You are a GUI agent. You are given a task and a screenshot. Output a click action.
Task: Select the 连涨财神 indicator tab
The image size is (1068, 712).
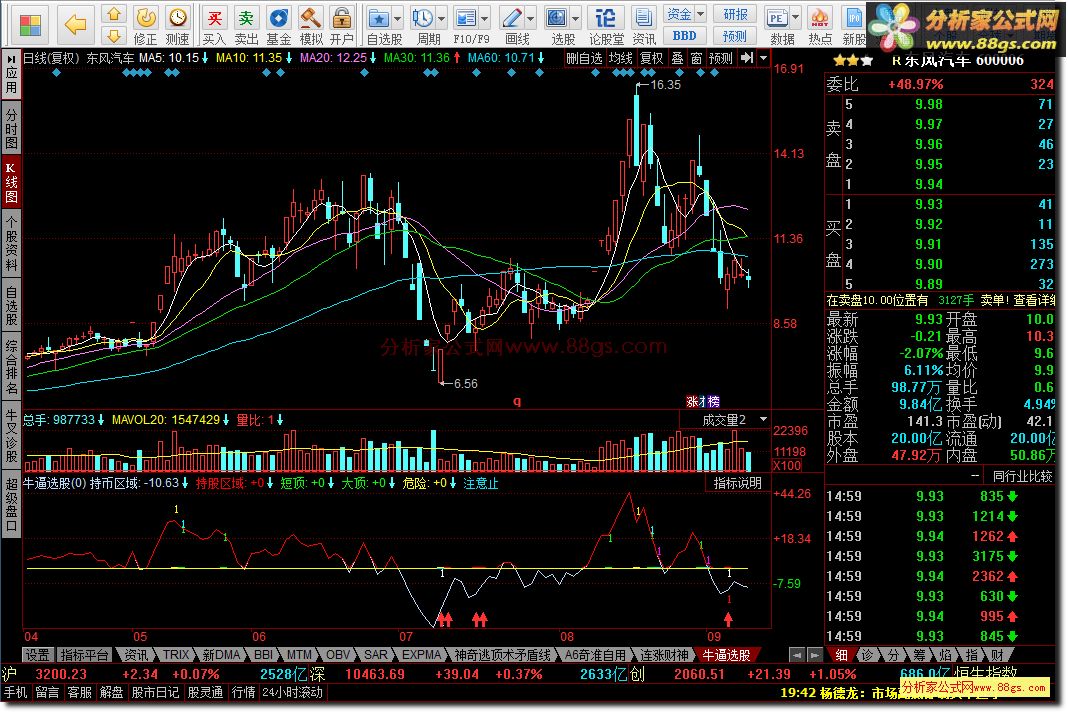(664, 655)
